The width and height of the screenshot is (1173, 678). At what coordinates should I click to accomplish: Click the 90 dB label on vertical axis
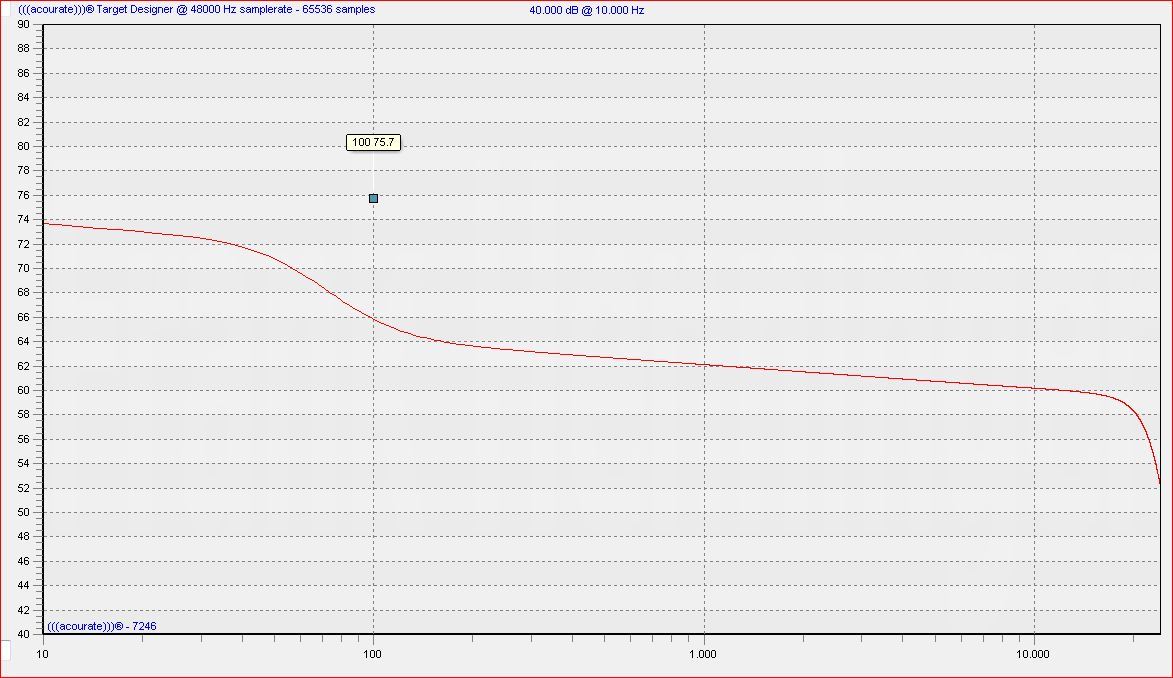[22, 24]
